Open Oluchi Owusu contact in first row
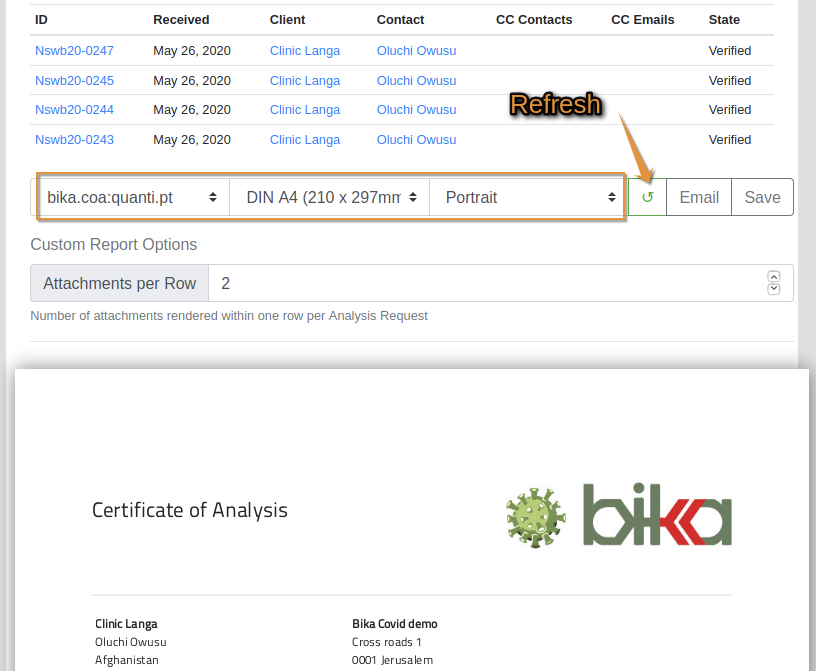 416,51
